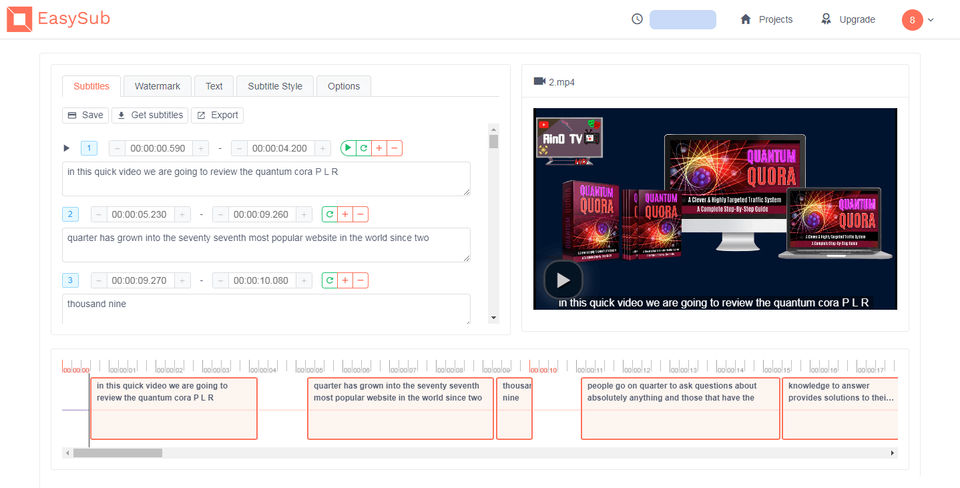Click timeline horizontal scrollbar thumb

[118, 453]
